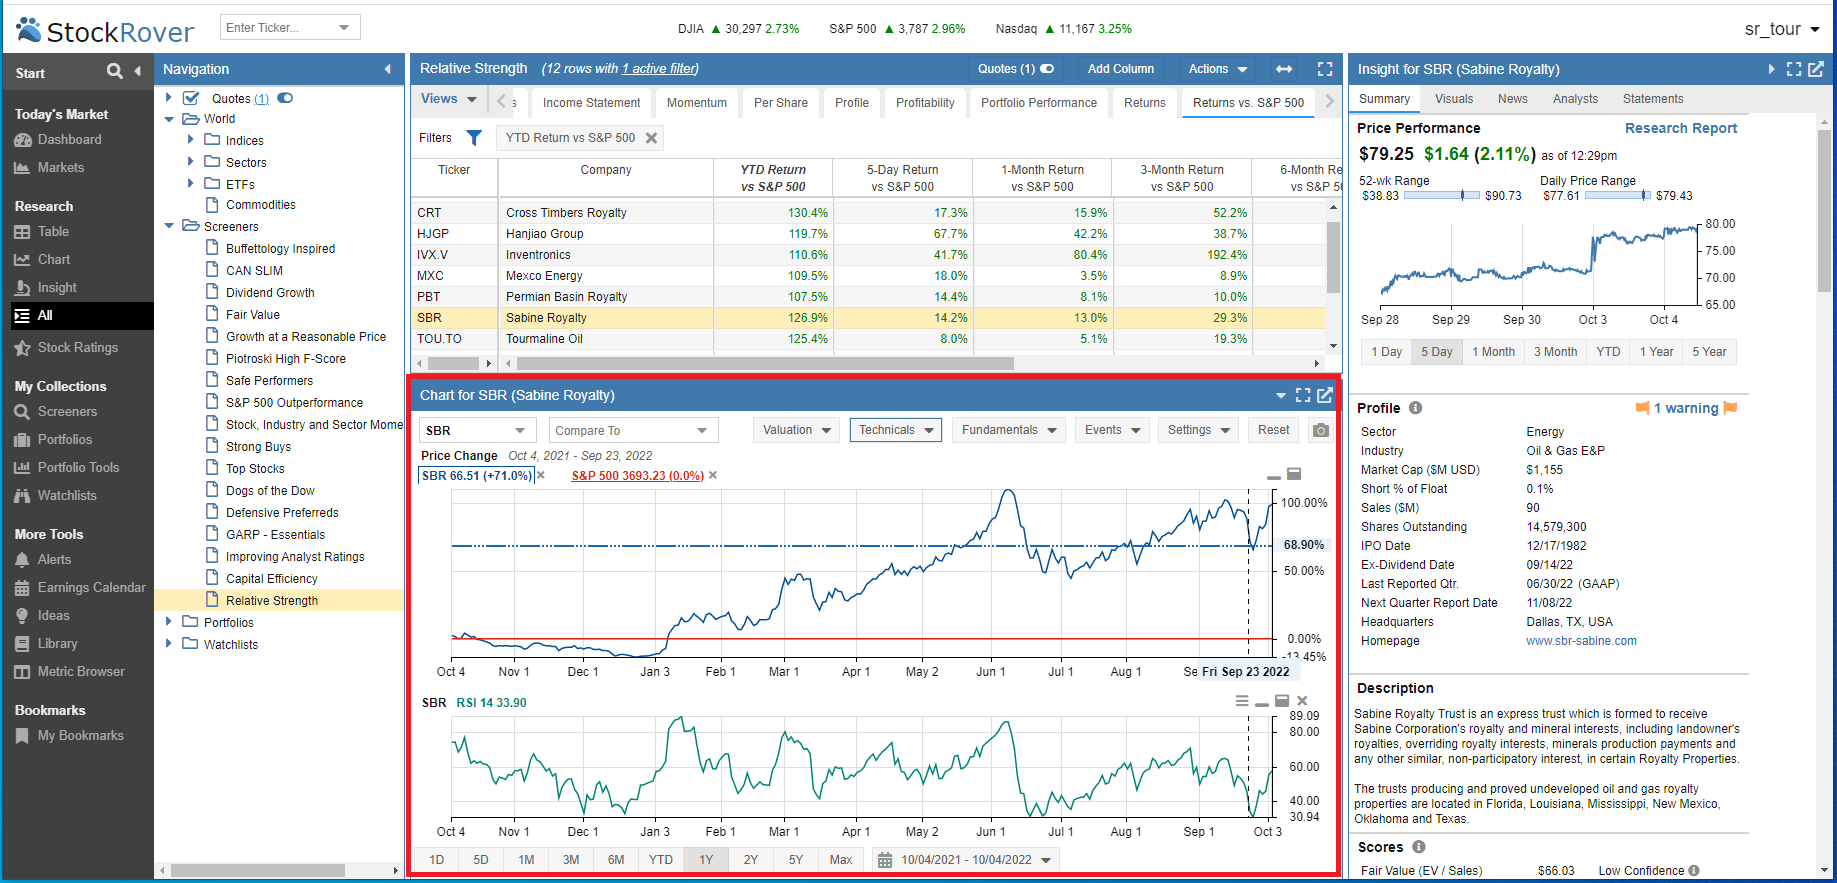Screen dimensions: 1837x883
Task: Open the Technicals dropdown
Action: [896, 430]
